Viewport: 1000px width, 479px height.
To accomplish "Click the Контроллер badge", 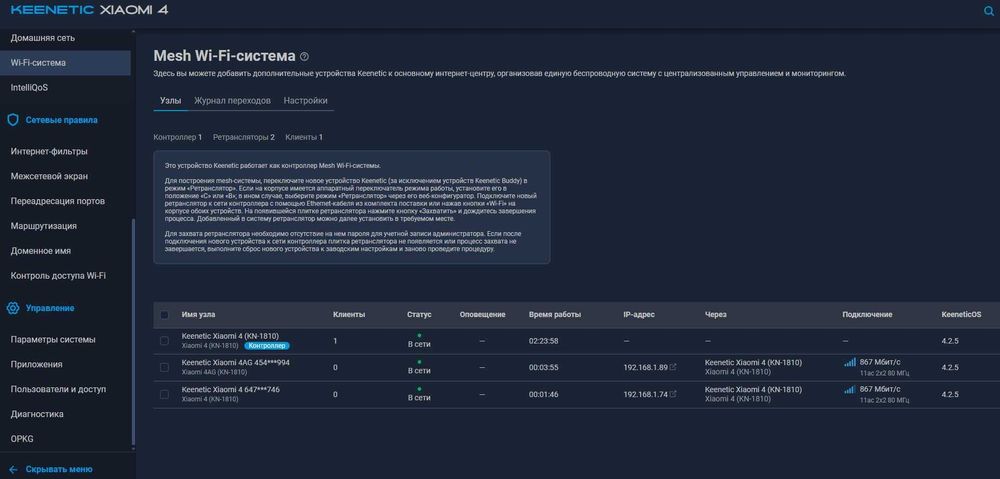I will (x=267, y=346).
